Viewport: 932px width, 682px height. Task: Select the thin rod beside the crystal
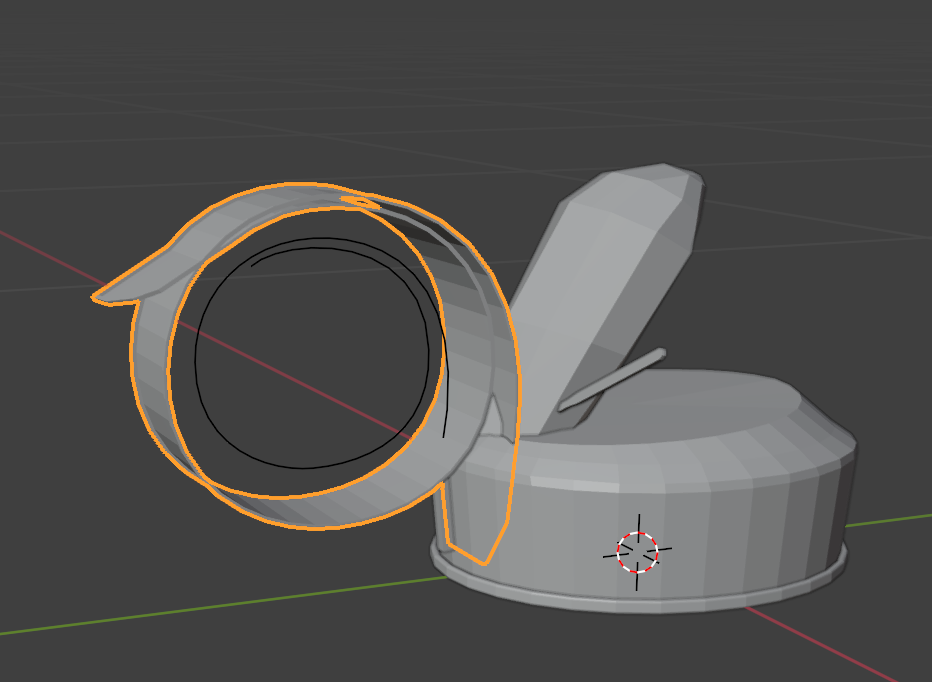(612, 379)
